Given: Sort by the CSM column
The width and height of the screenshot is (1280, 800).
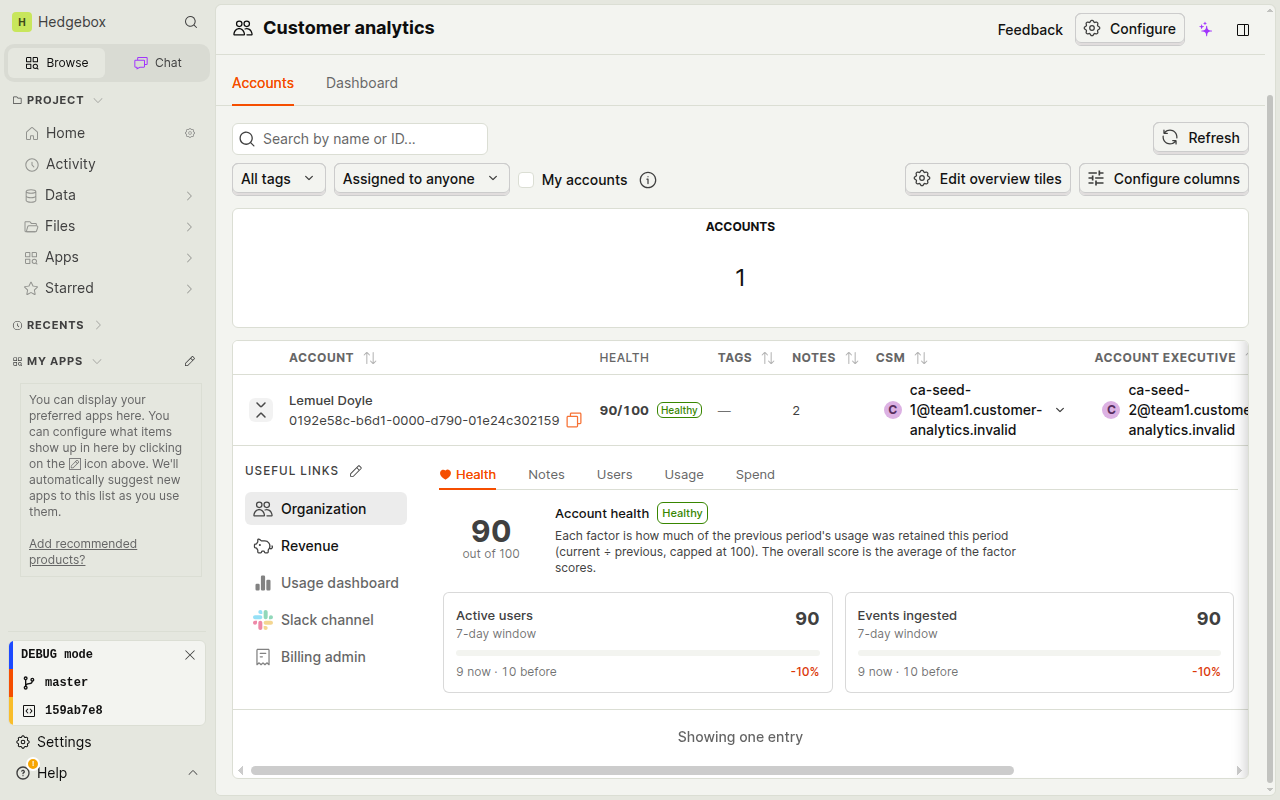Looking at the screenshot, I should click(921, 358).
